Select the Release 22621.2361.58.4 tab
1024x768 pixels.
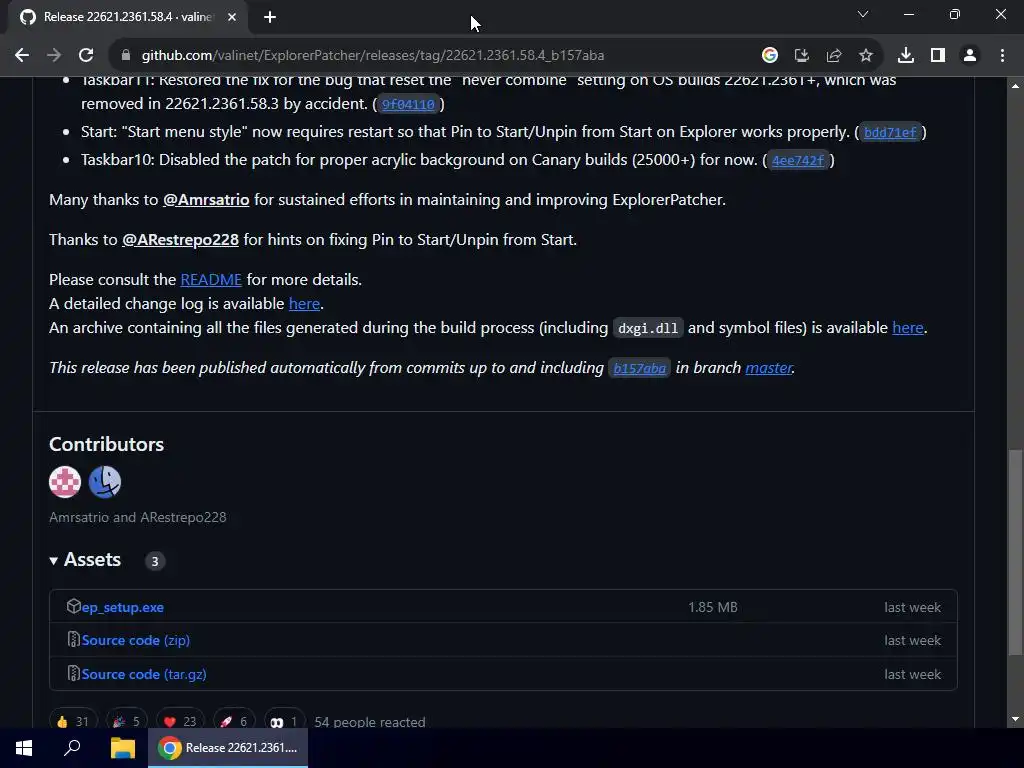(129, 17)
